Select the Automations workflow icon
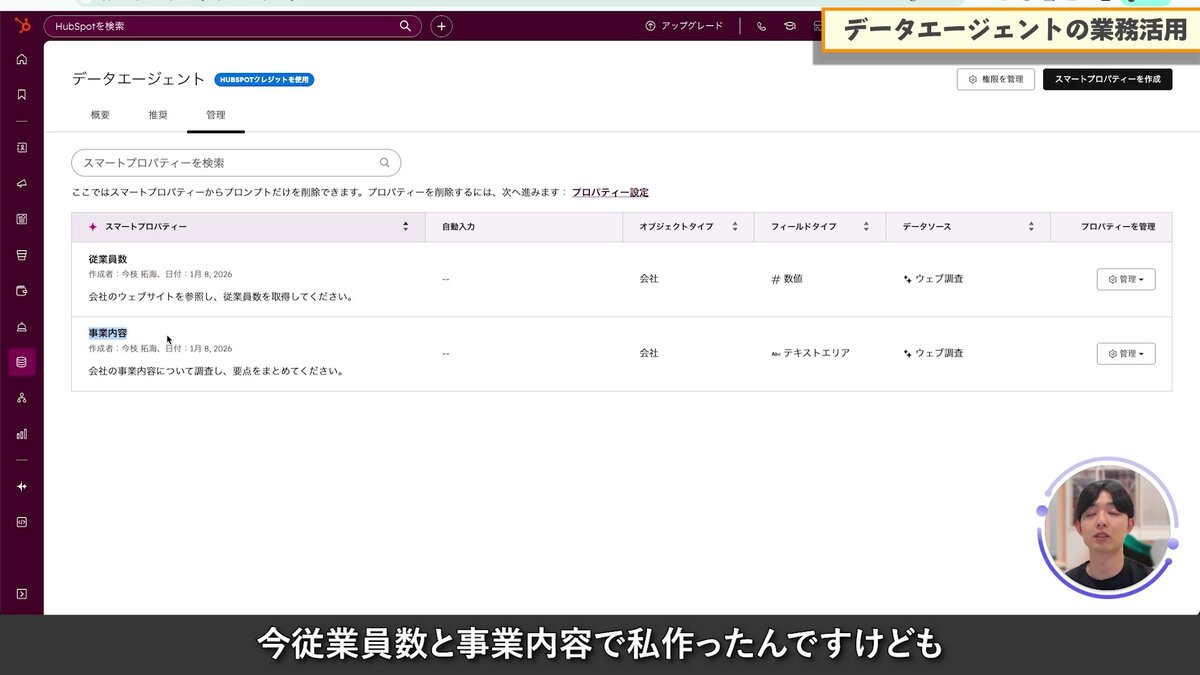 pos(22,397)
